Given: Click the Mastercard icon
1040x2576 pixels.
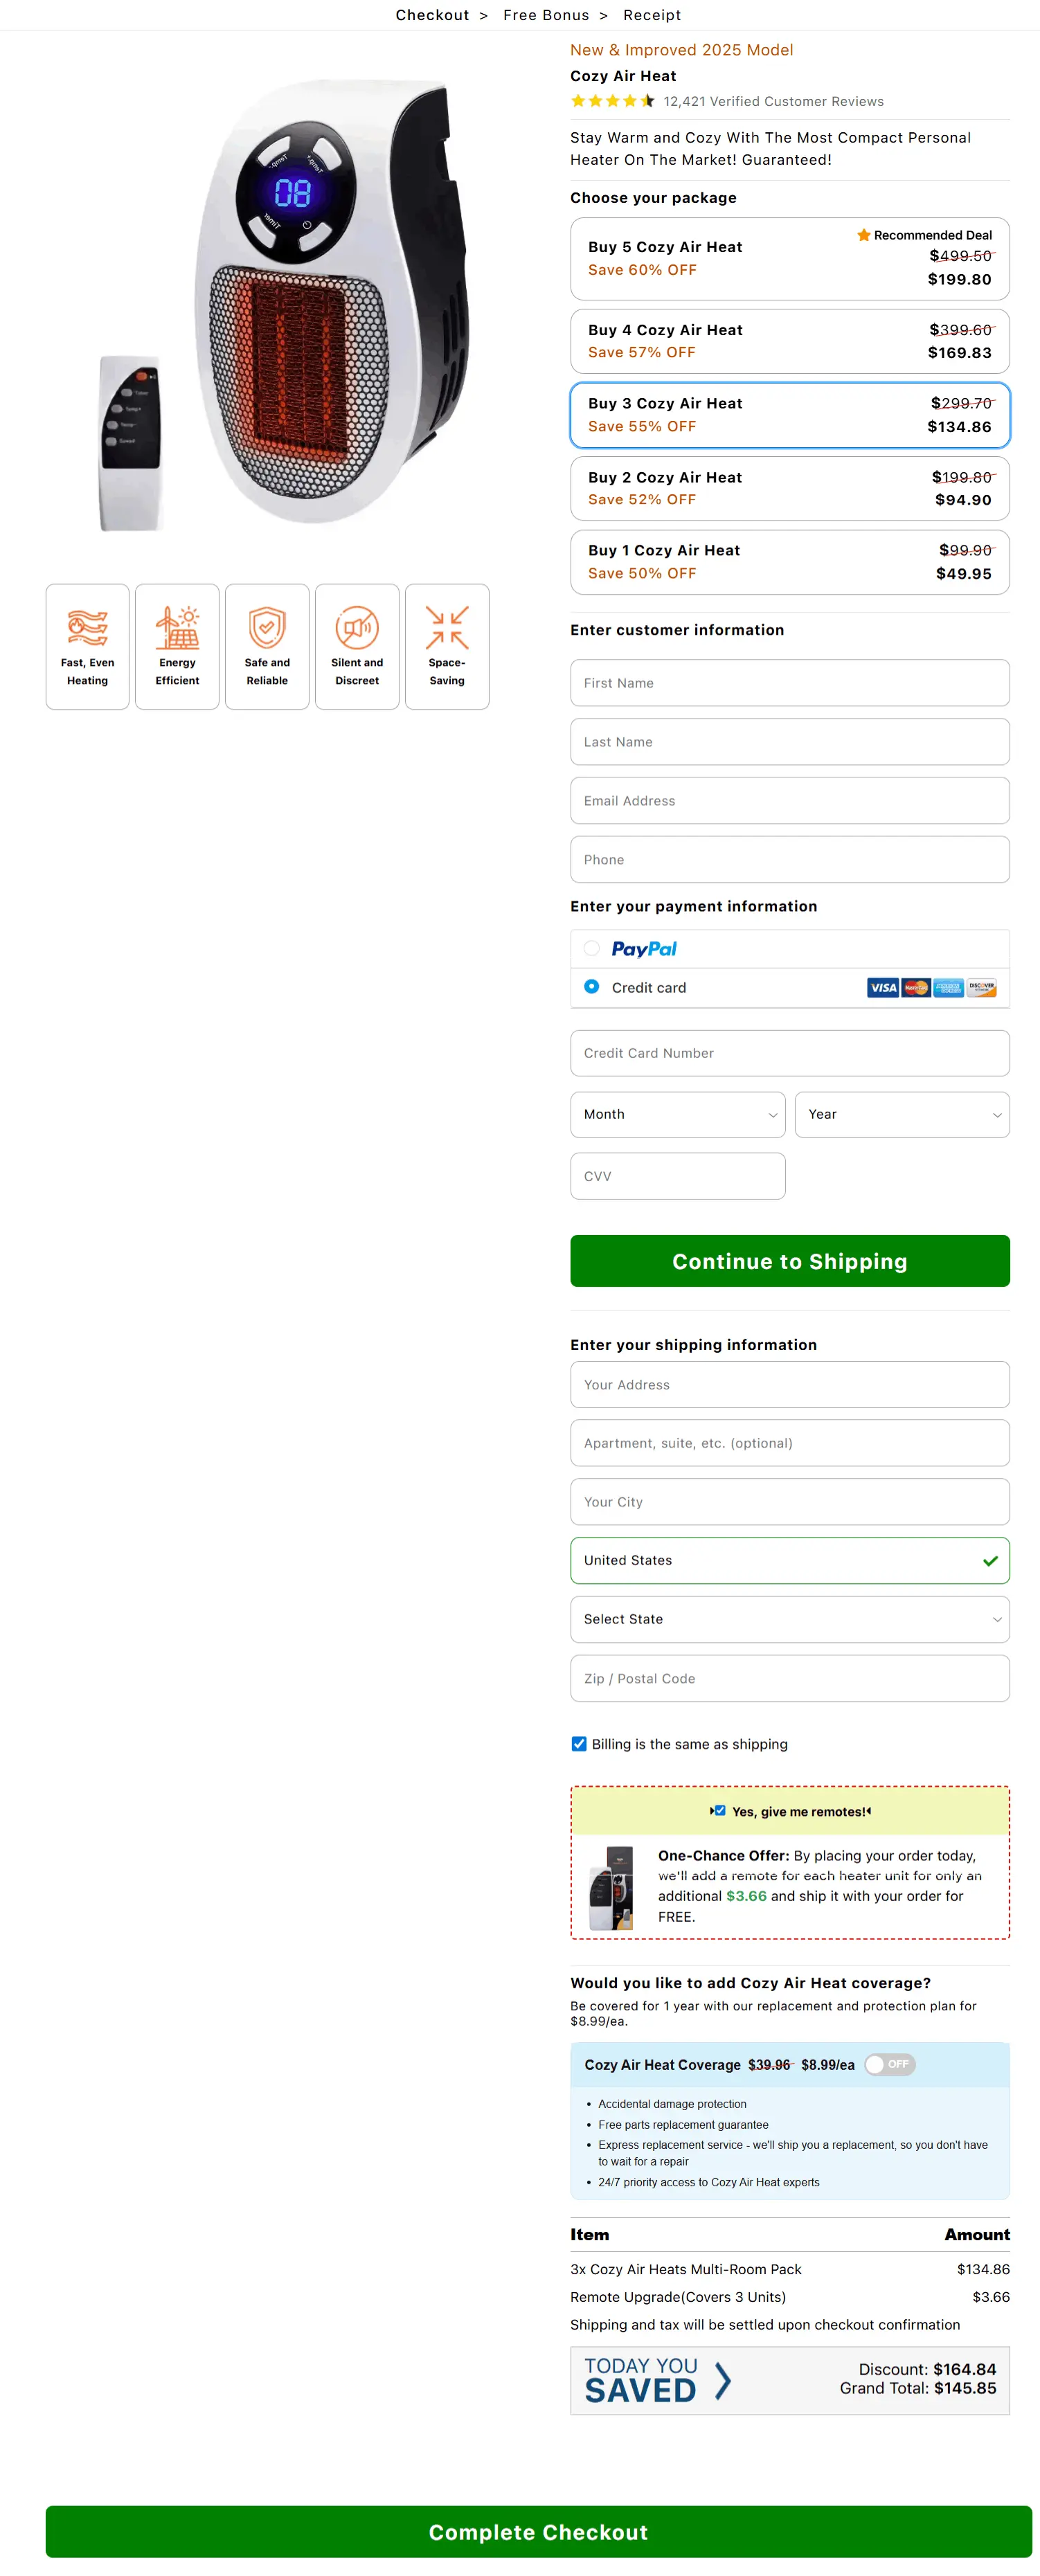Looking at the screenshot, I should point(915,988).
